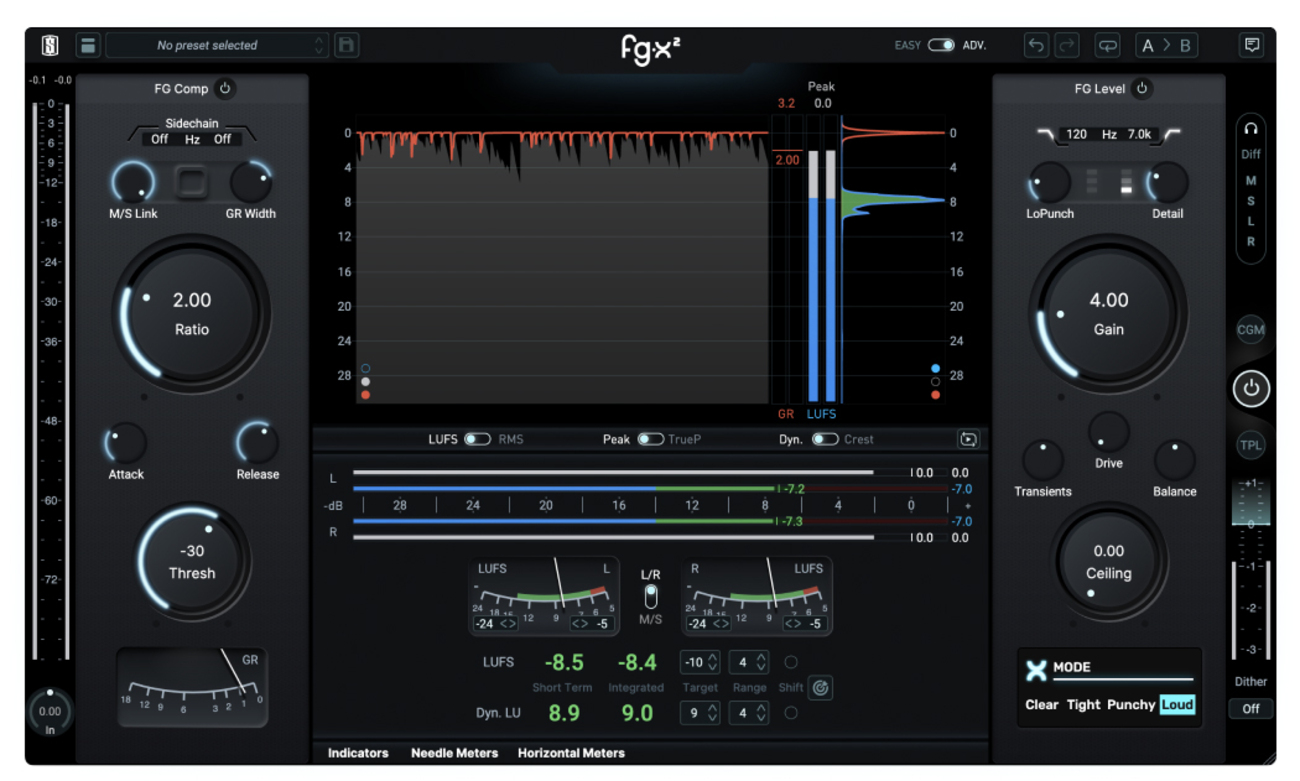Toggle LUFS to RMS metering switch
Viewport: 1300px width, 781px height.
(477, 439)
